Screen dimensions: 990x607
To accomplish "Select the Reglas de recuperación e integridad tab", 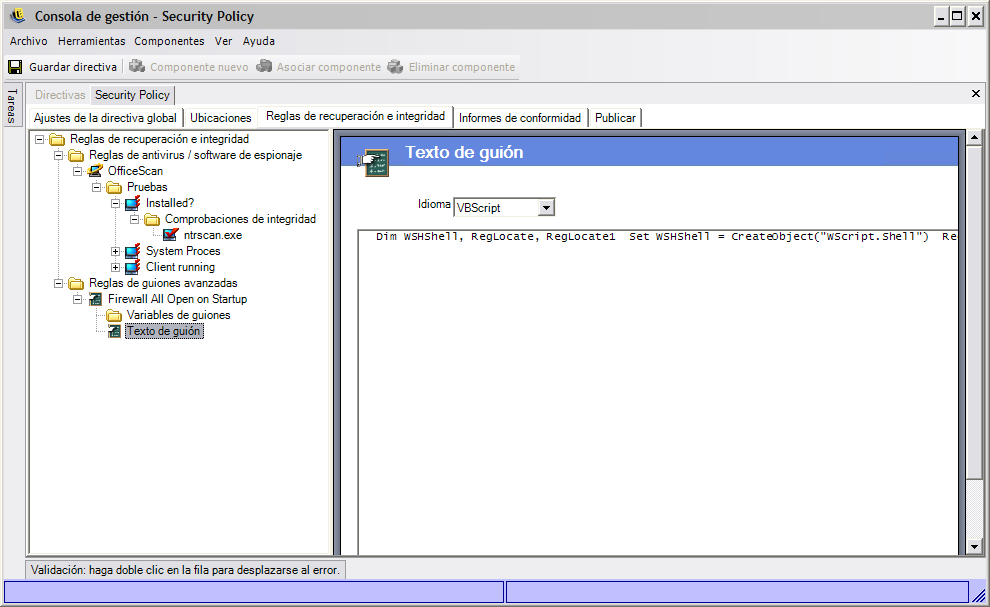I will point(355,116).
